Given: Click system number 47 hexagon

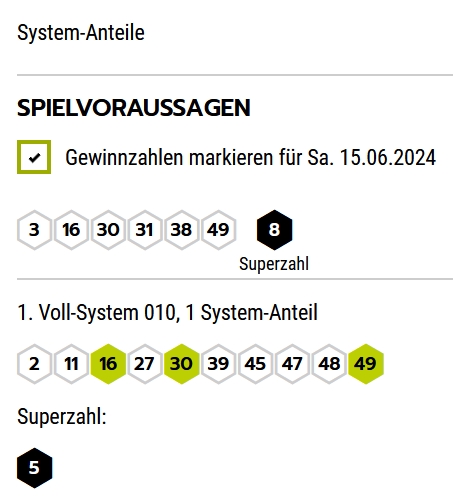Looking at the screenshot, I should (x=292, y=364).
